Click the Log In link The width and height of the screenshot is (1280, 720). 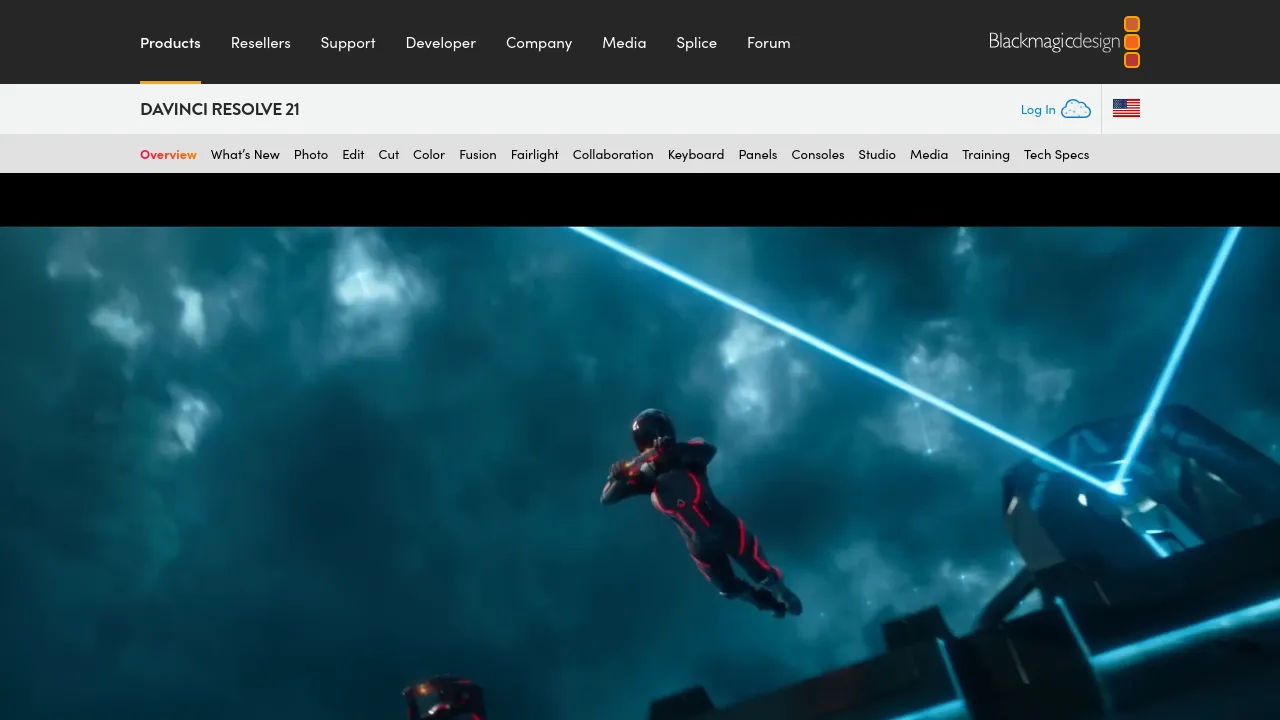pos(1038,110)
